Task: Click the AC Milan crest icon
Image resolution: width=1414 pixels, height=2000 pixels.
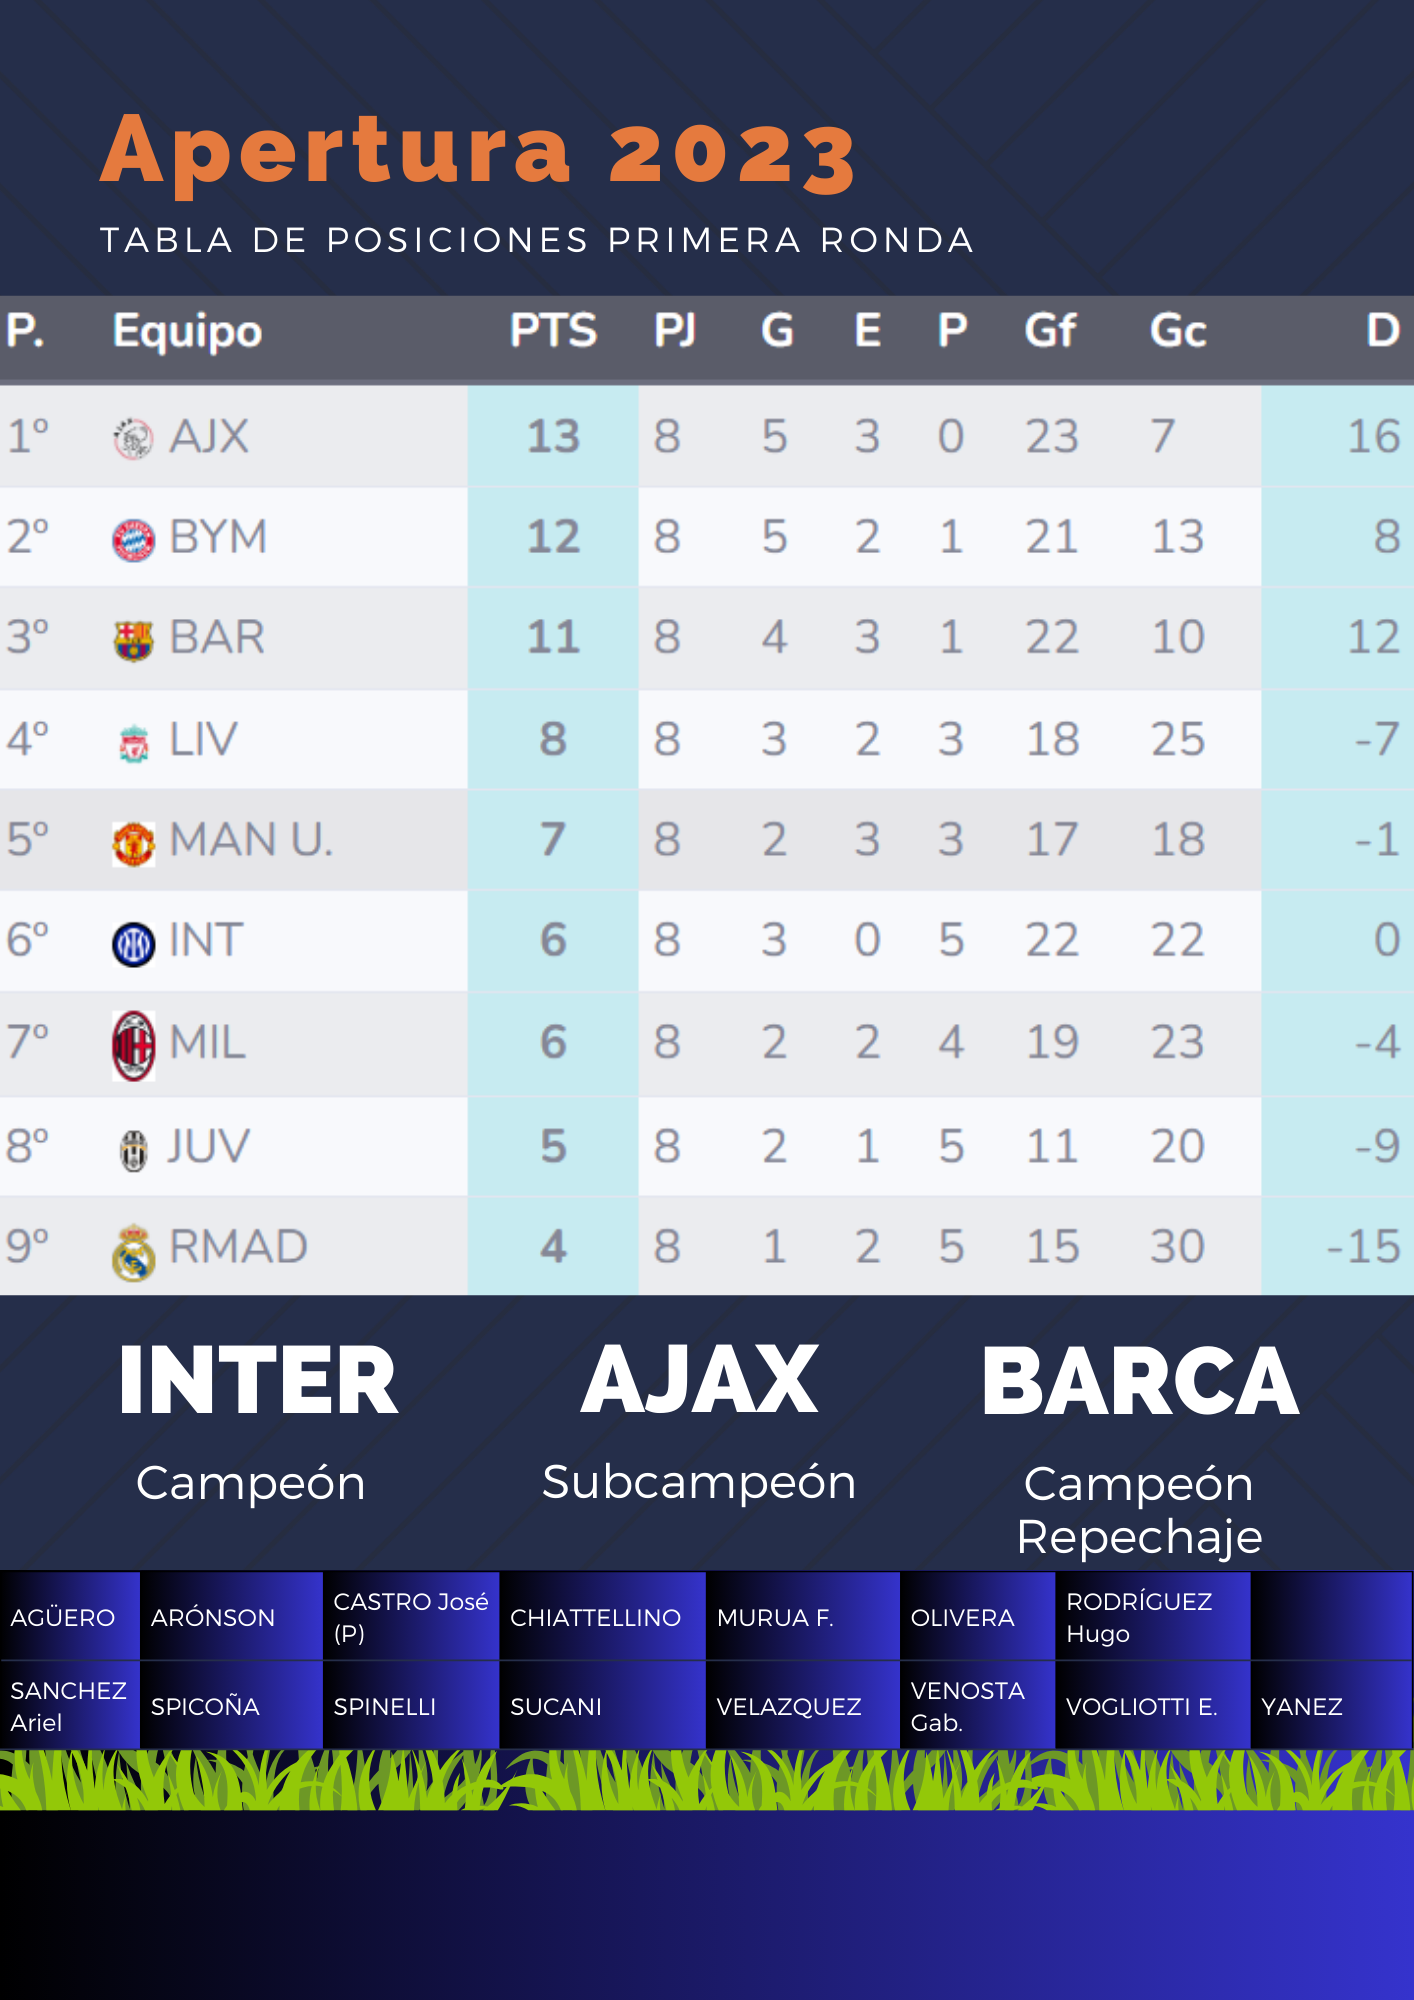Action: [133, 1045]
